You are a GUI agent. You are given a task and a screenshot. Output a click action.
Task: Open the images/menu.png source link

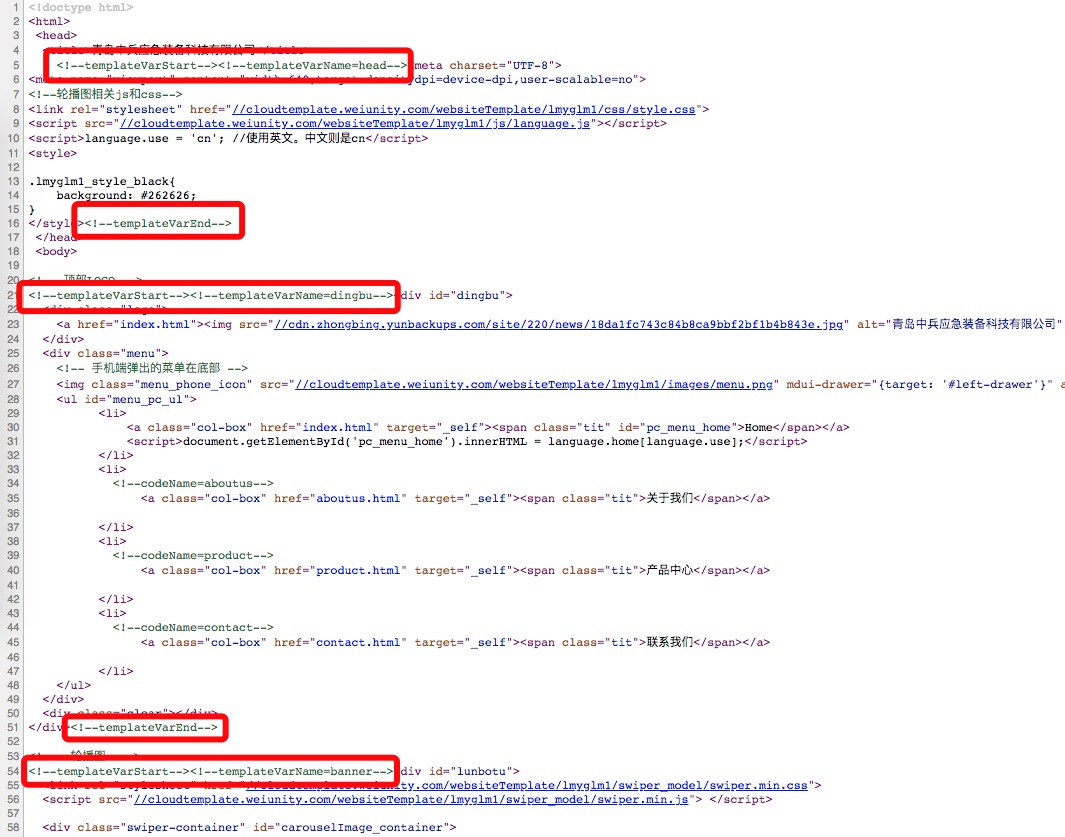(534, 385)
